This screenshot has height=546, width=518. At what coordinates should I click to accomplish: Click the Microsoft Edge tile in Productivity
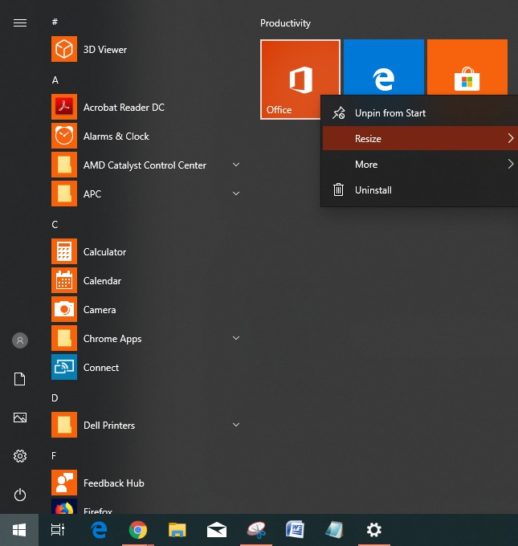coord(384,67)
